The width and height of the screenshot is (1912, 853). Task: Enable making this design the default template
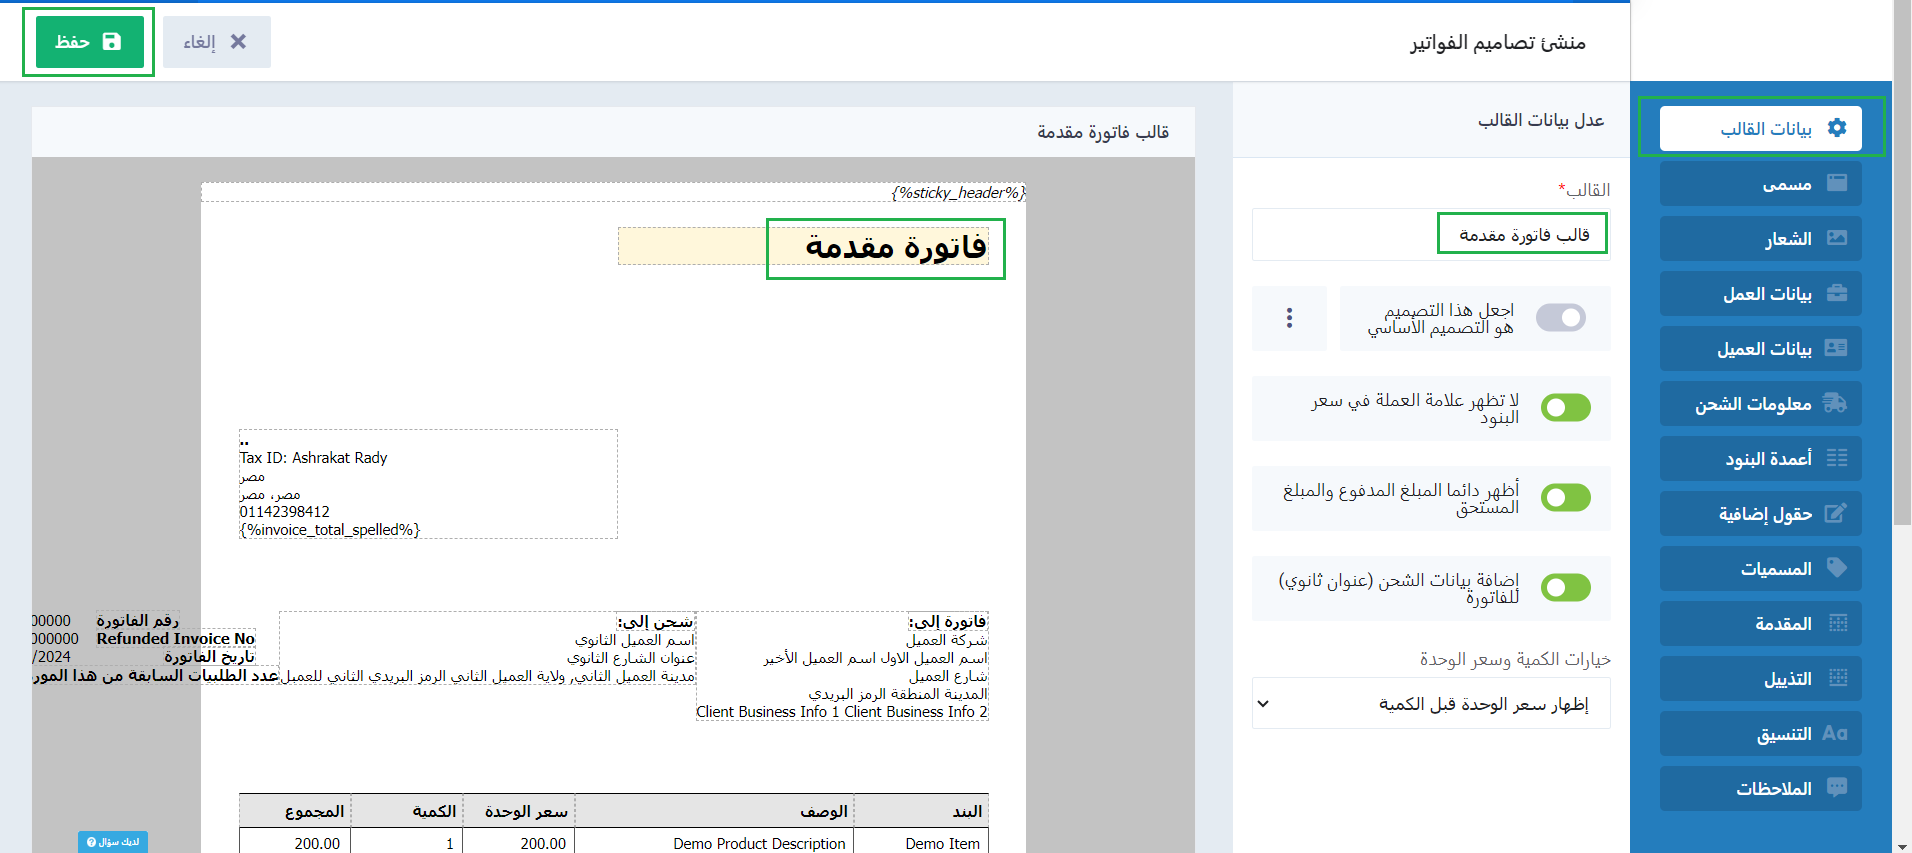pyautogui.click(x=1560, y=318)
